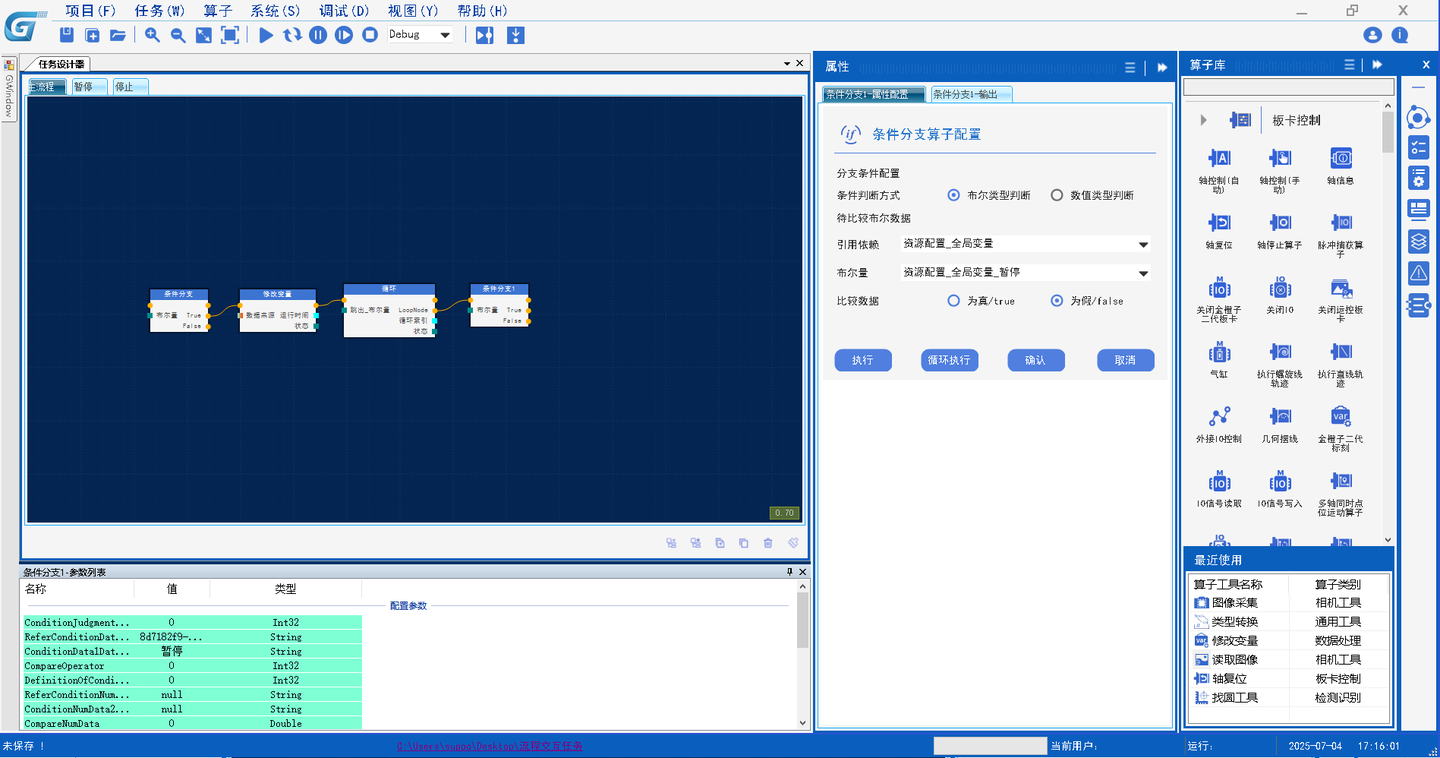The width and height of the screenshot is (1440, 758).
Task: Select the 数值类型判断 radio button
Action: pyautogui.click(x=1057, y=195)
